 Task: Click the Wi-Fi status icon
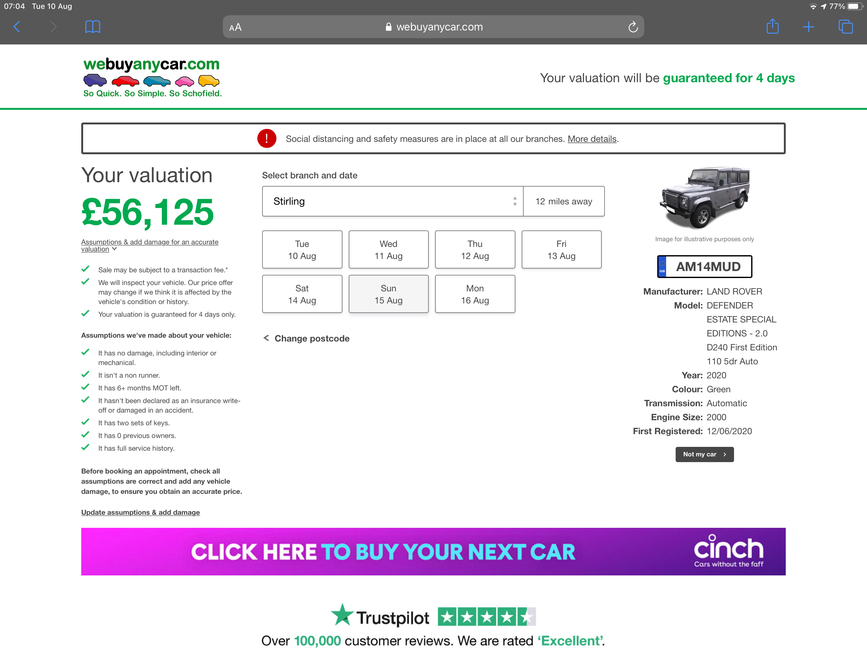click(x=813, y=6)
